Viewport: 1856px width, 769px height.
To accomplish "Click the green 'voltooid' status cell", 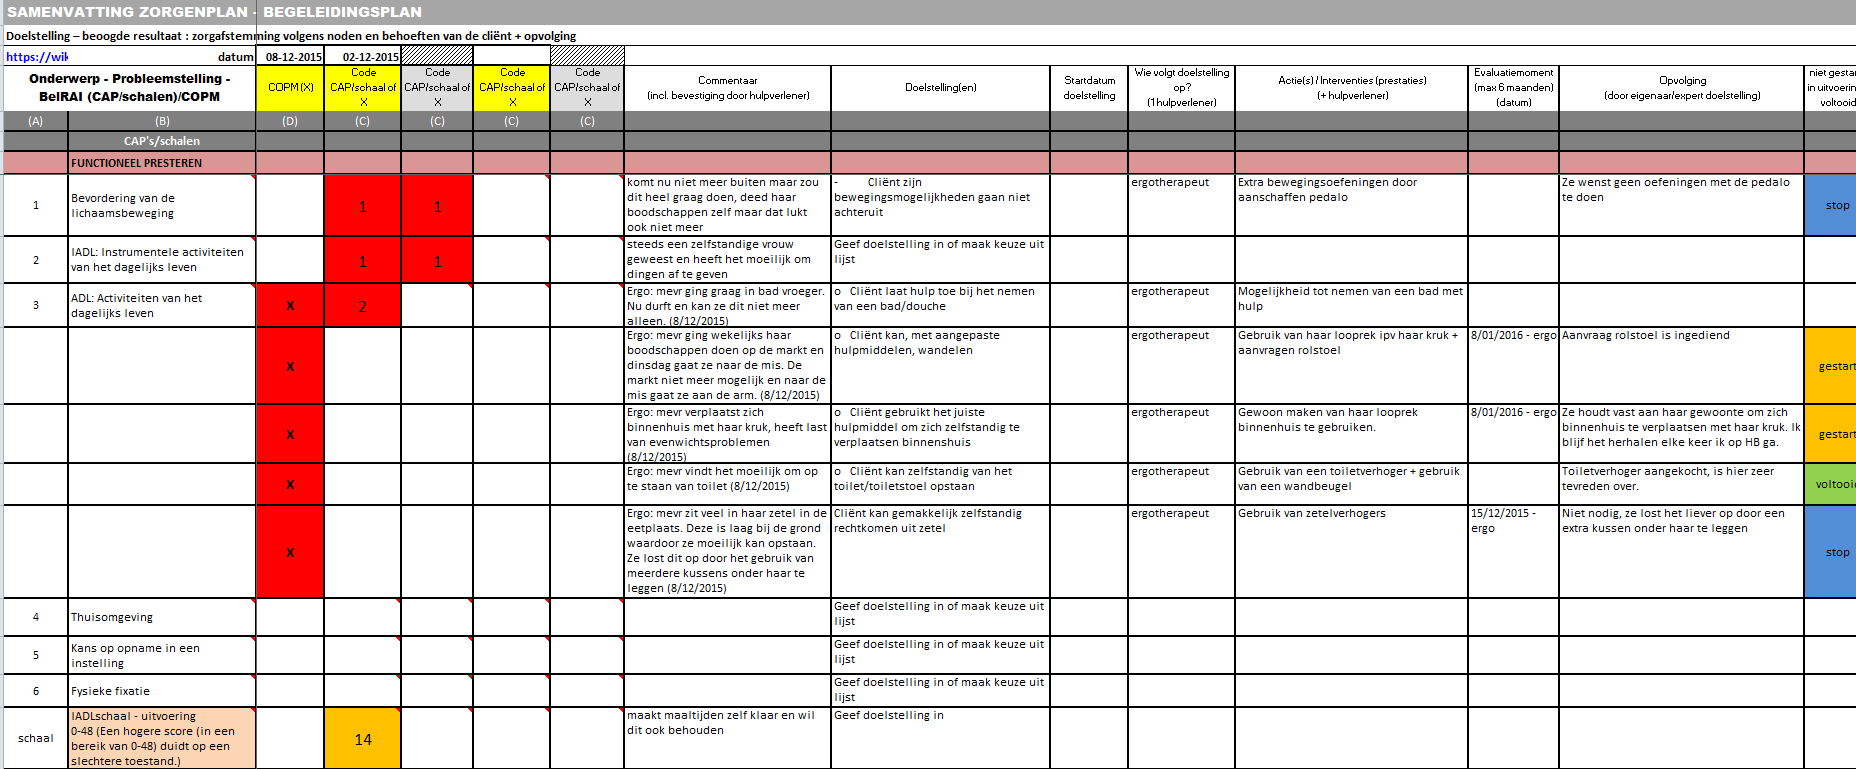I will click(x=1831, y=484).
